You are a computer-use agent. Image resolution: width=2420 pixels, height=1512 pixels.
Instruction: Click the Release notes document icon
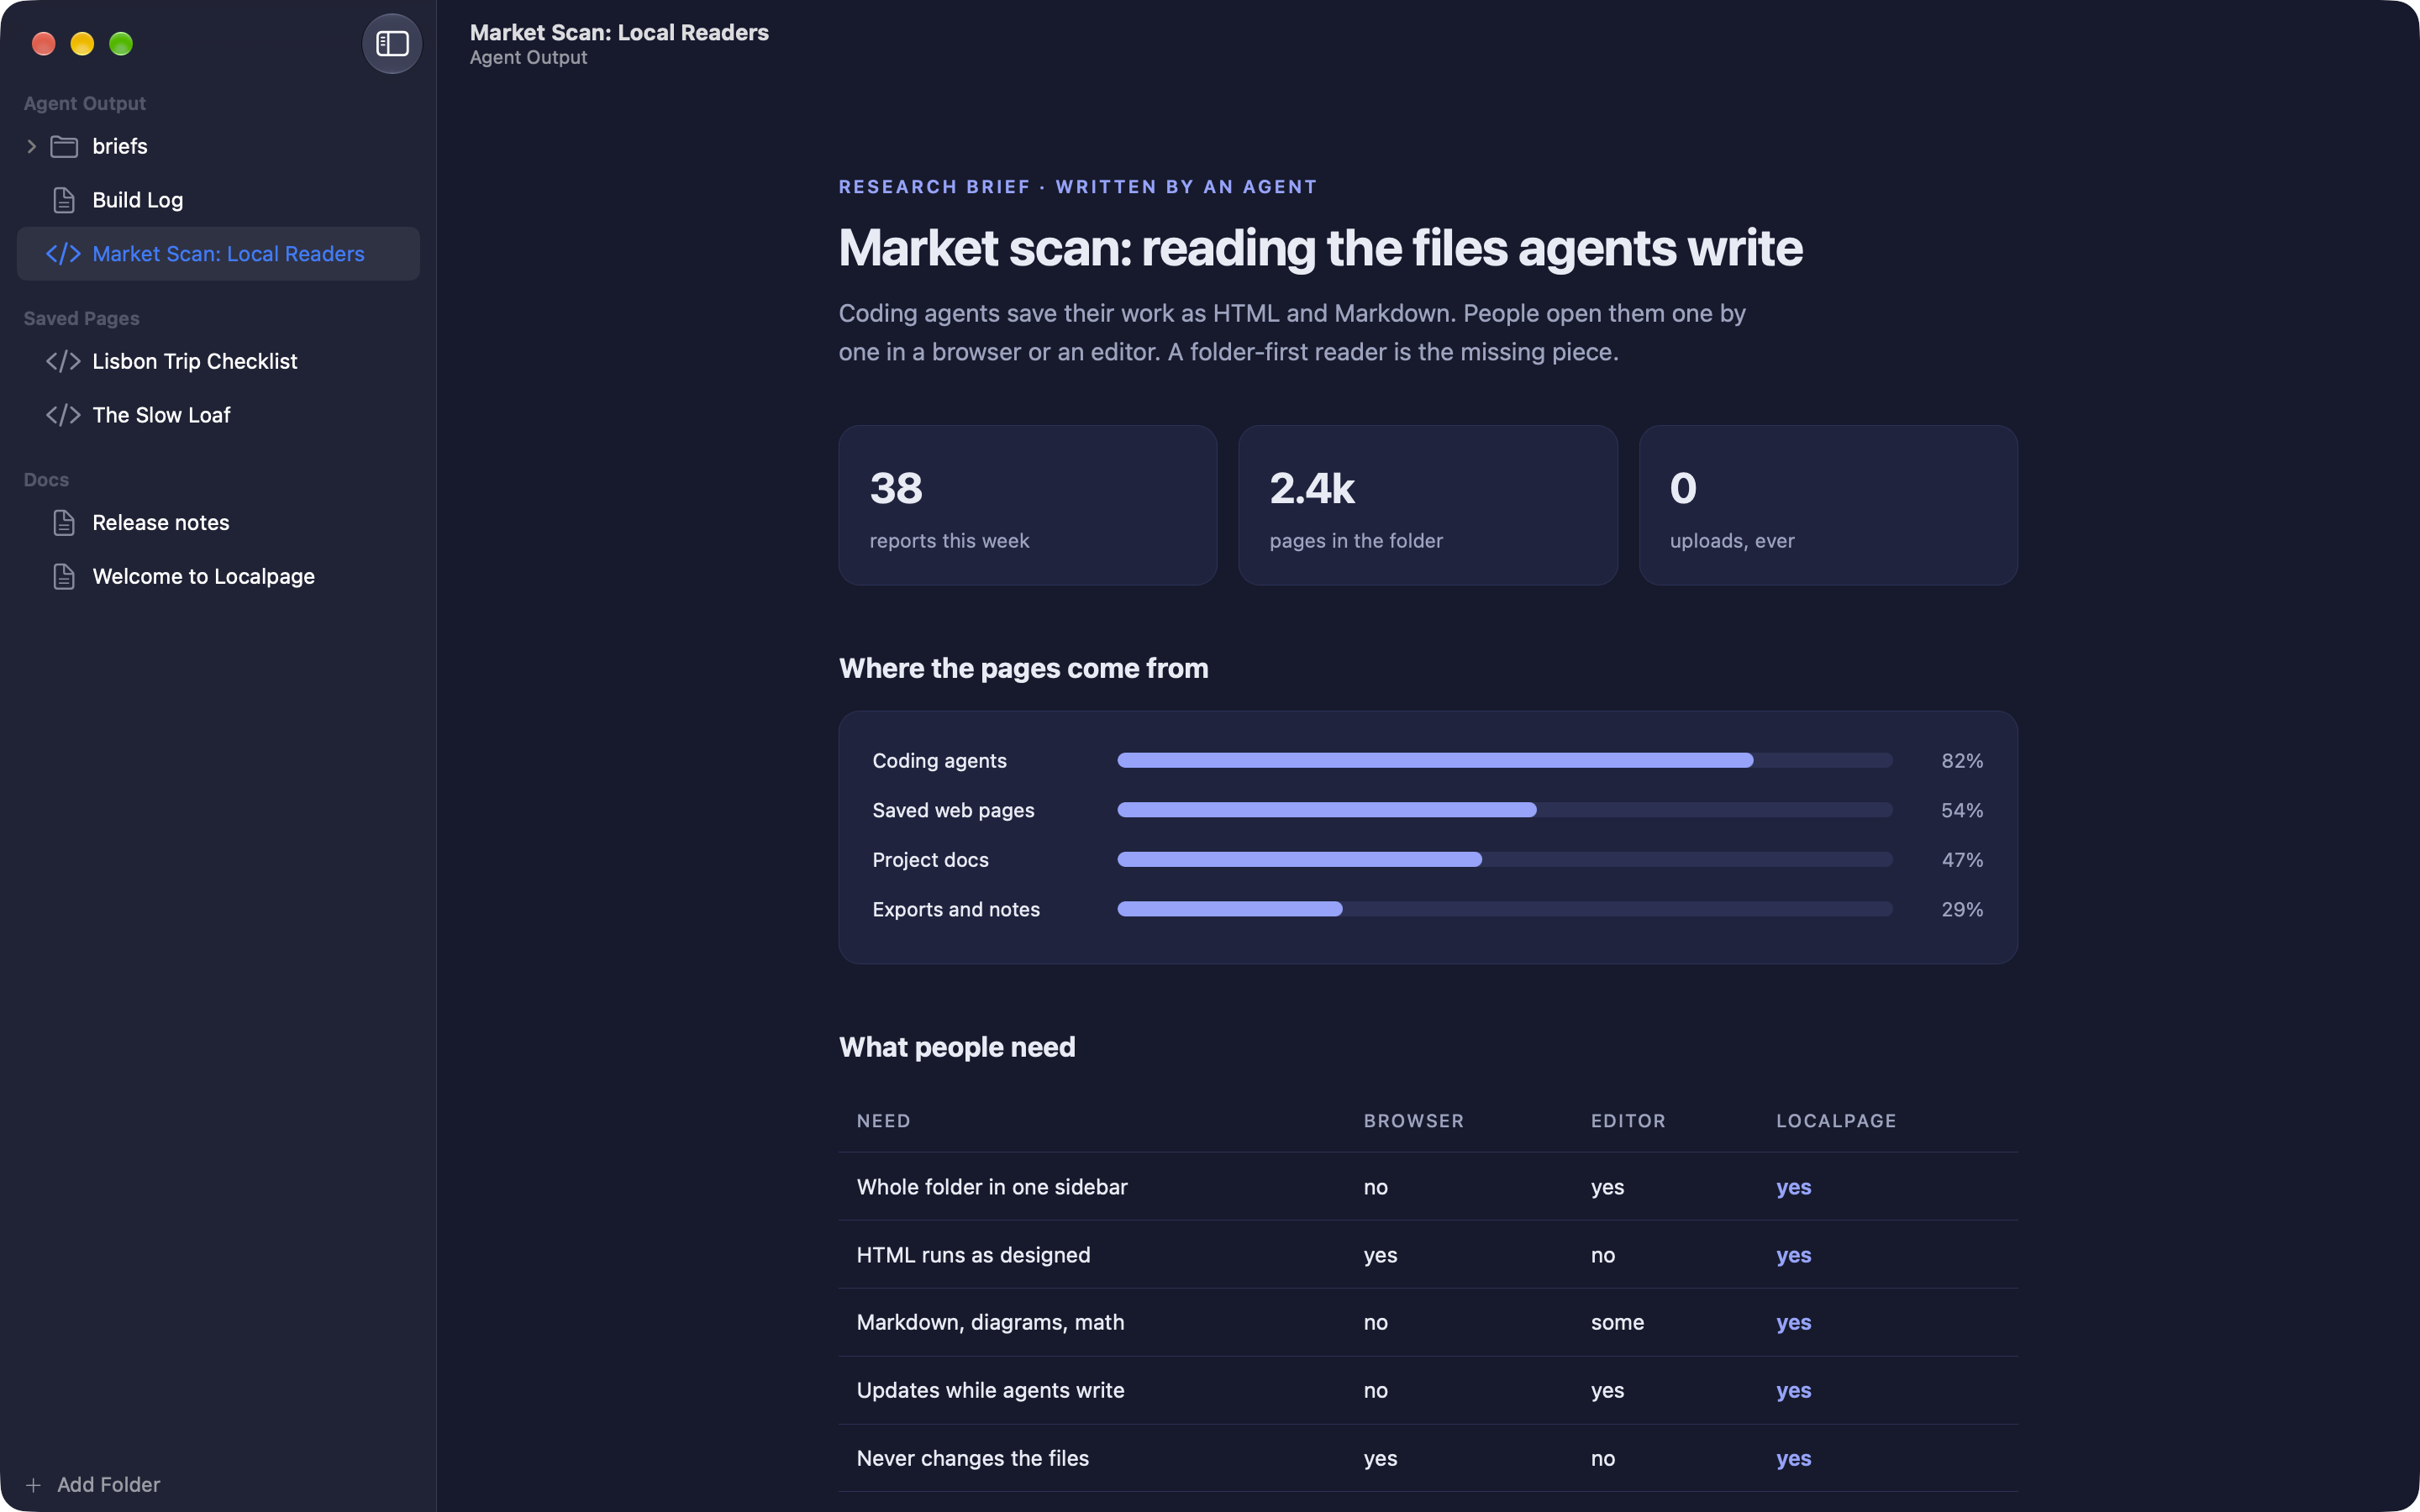coord(64,523)
